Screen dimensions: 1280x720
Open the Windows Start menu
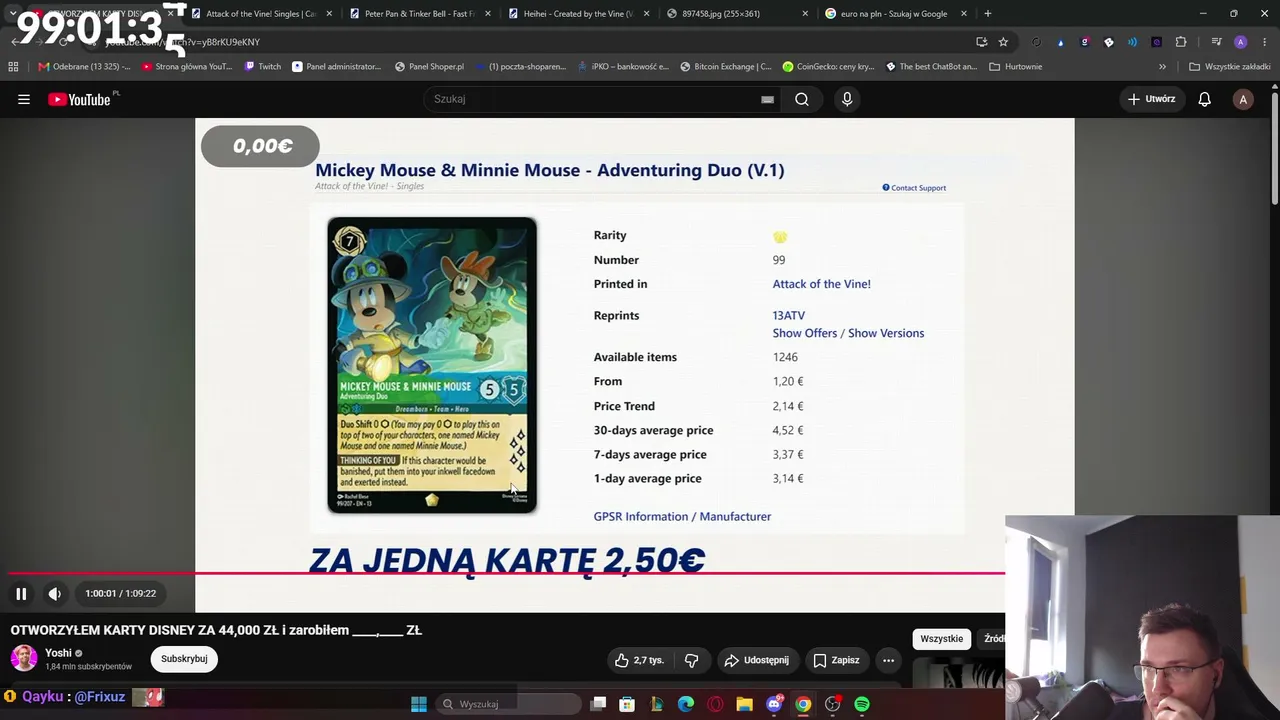click(419, 704)
